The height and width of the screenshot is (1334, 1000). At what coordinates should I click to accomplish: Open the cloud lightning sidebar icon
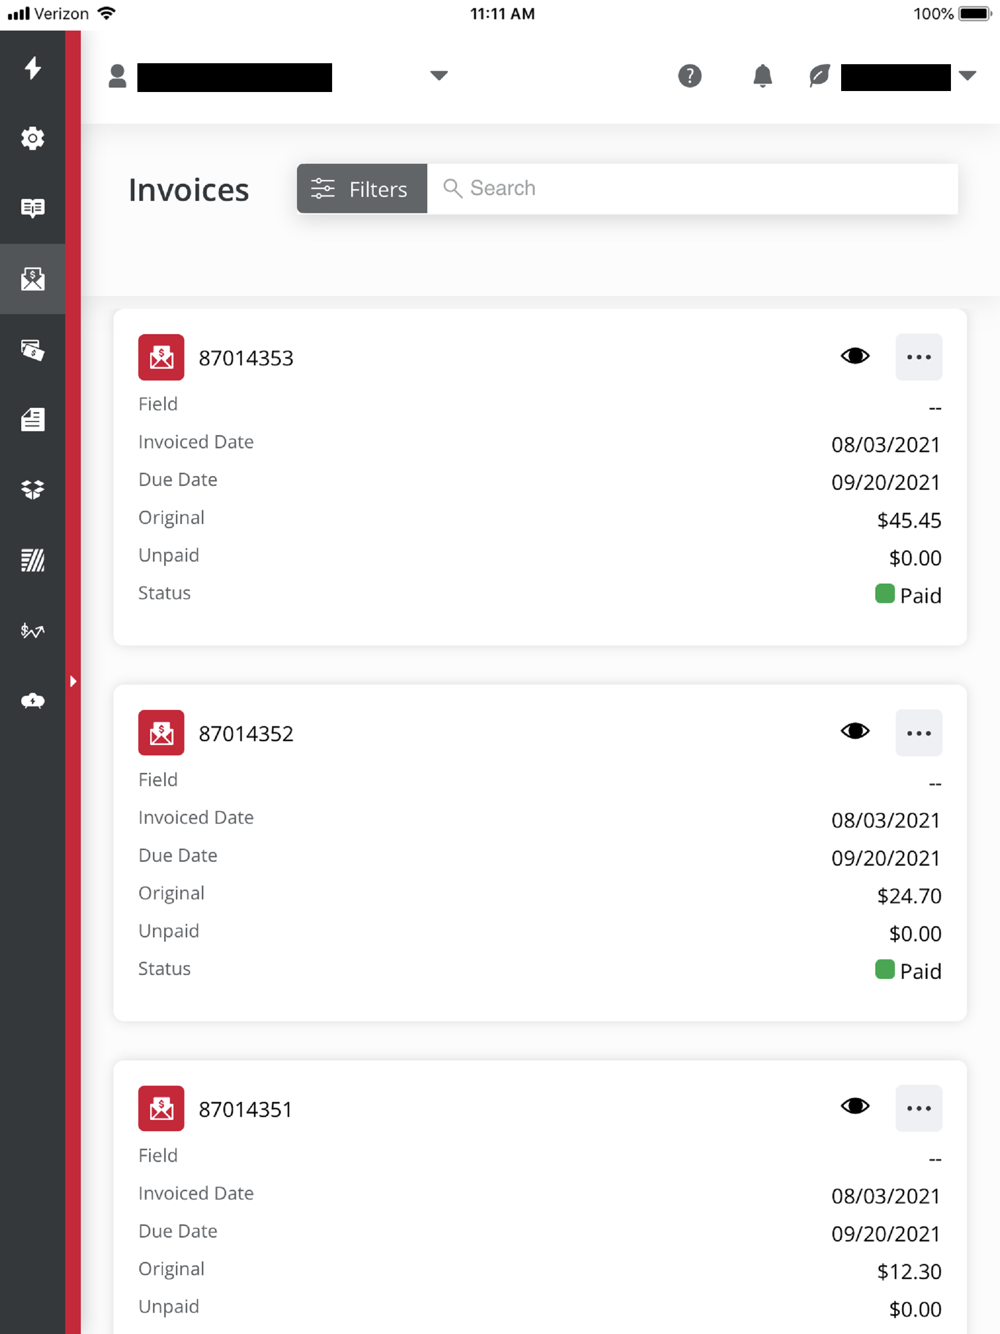point(33,700)
